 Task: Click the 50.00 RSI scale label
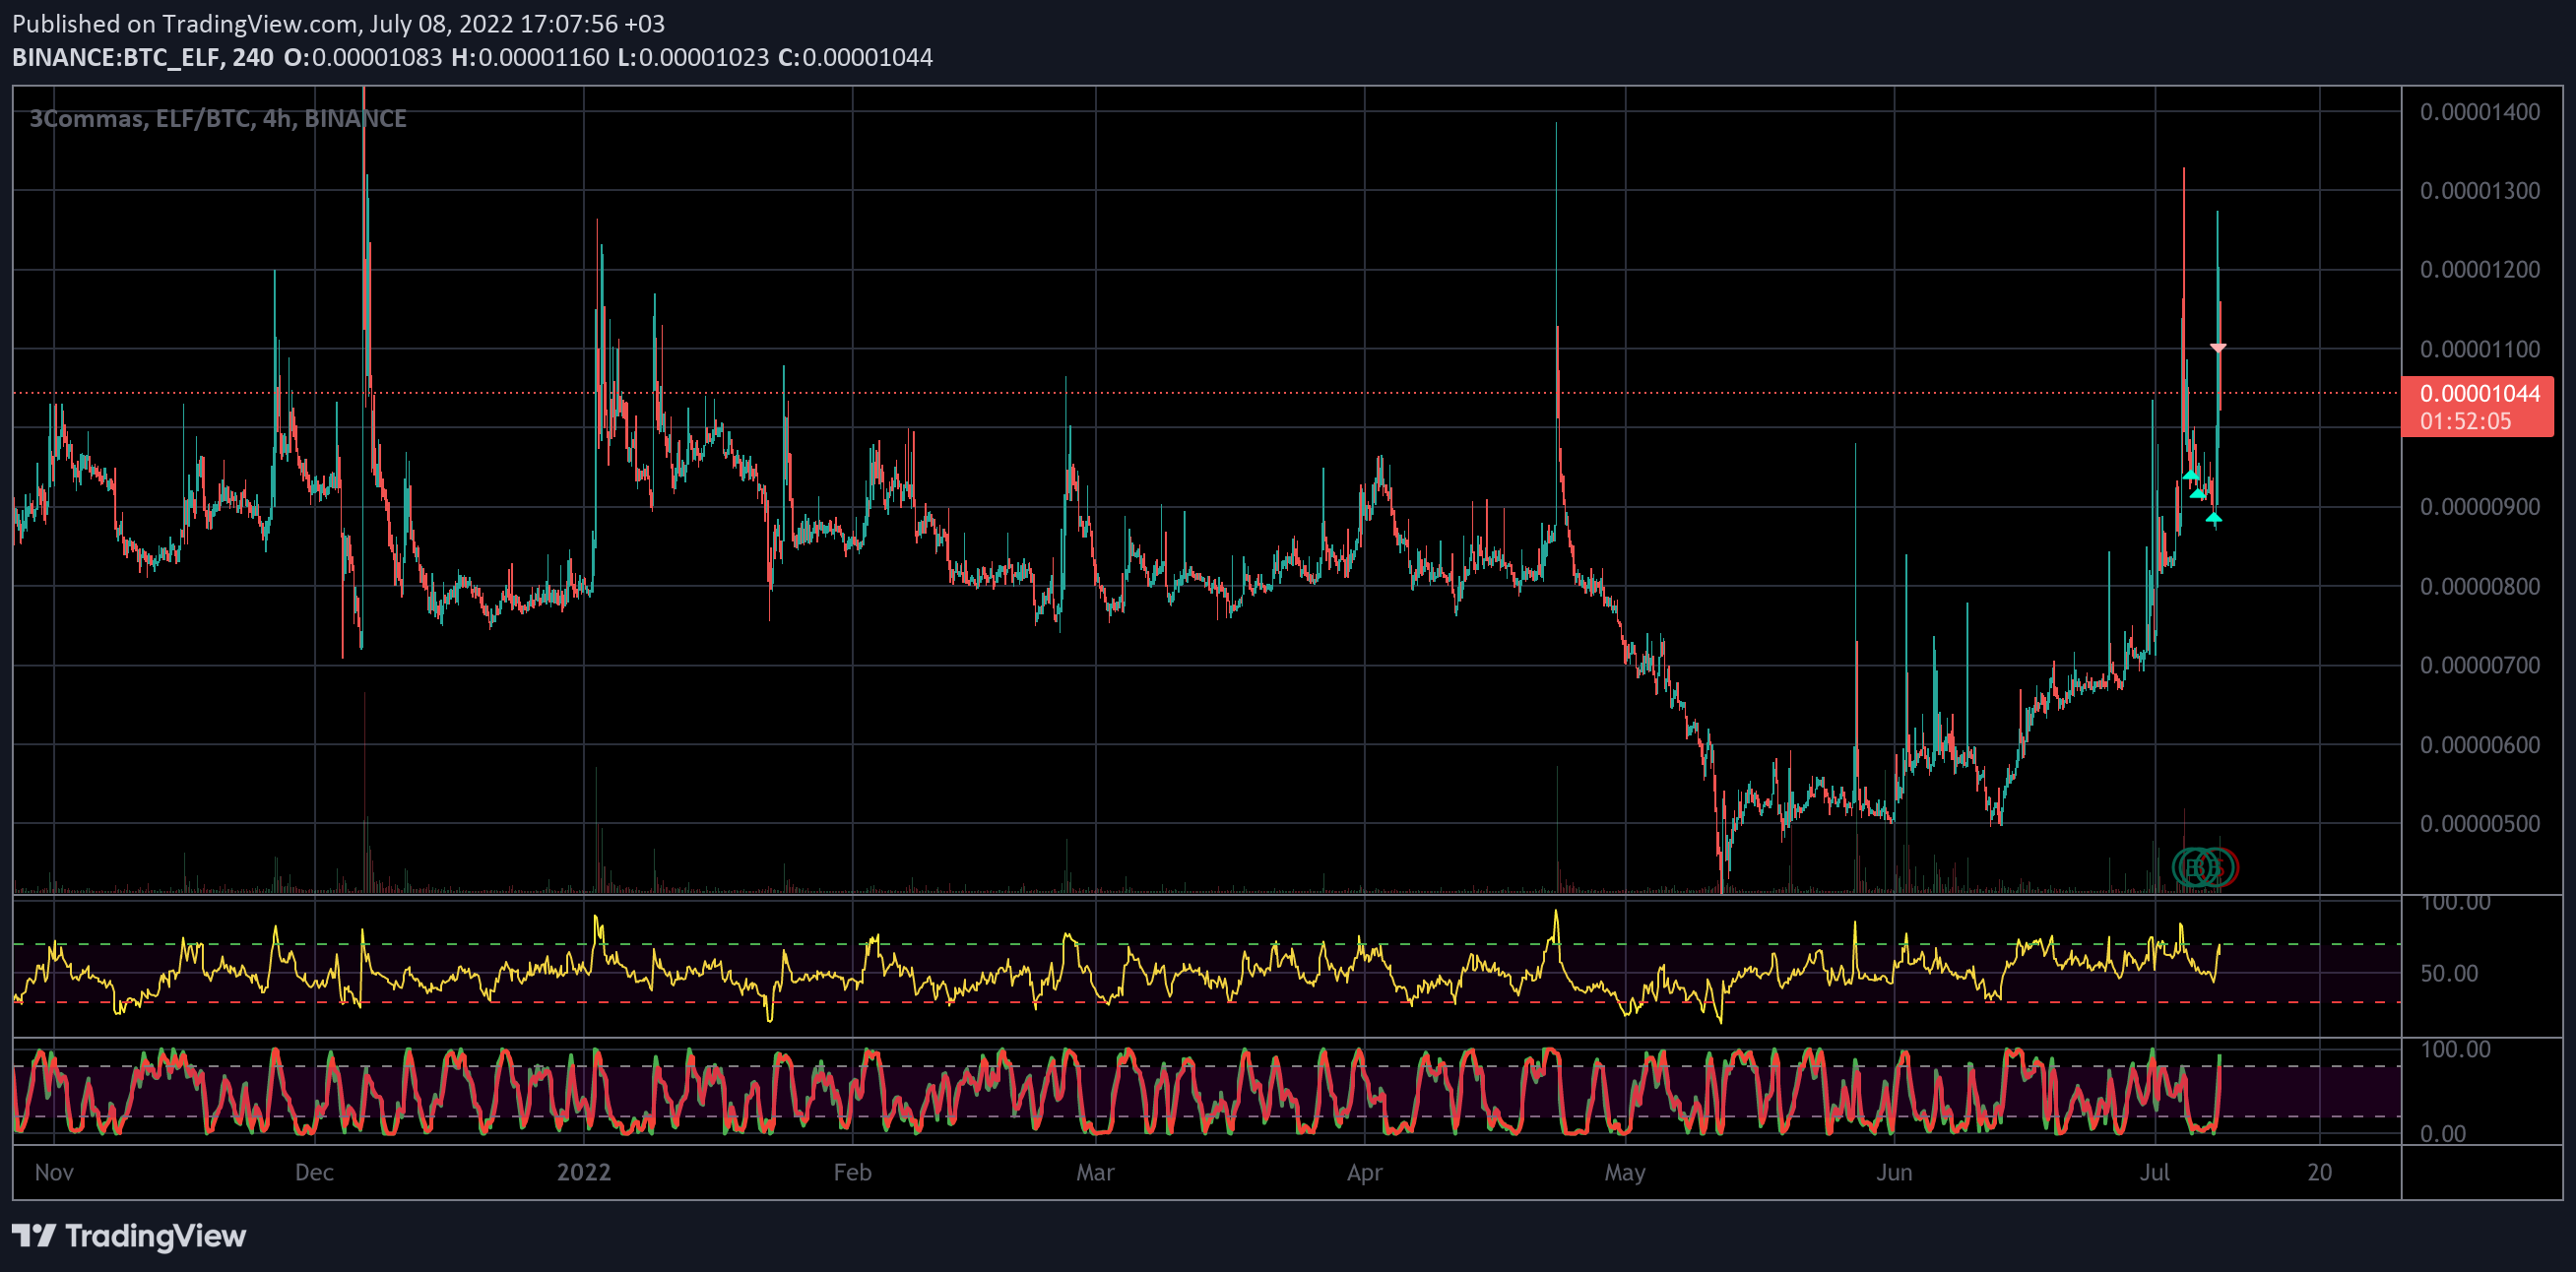2449,973
